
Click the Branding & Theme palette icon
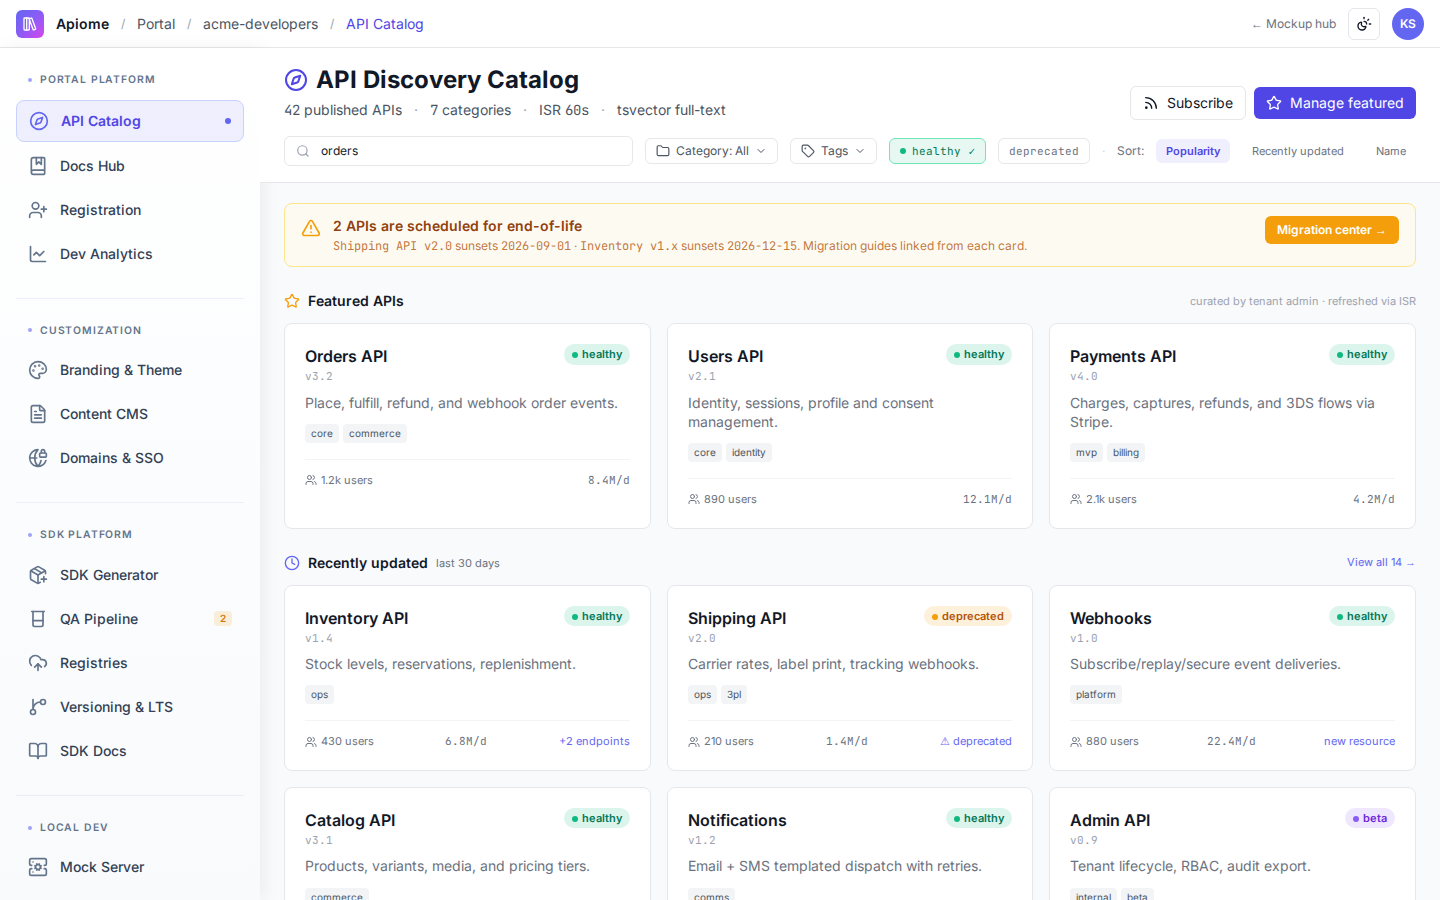(38, 370)
